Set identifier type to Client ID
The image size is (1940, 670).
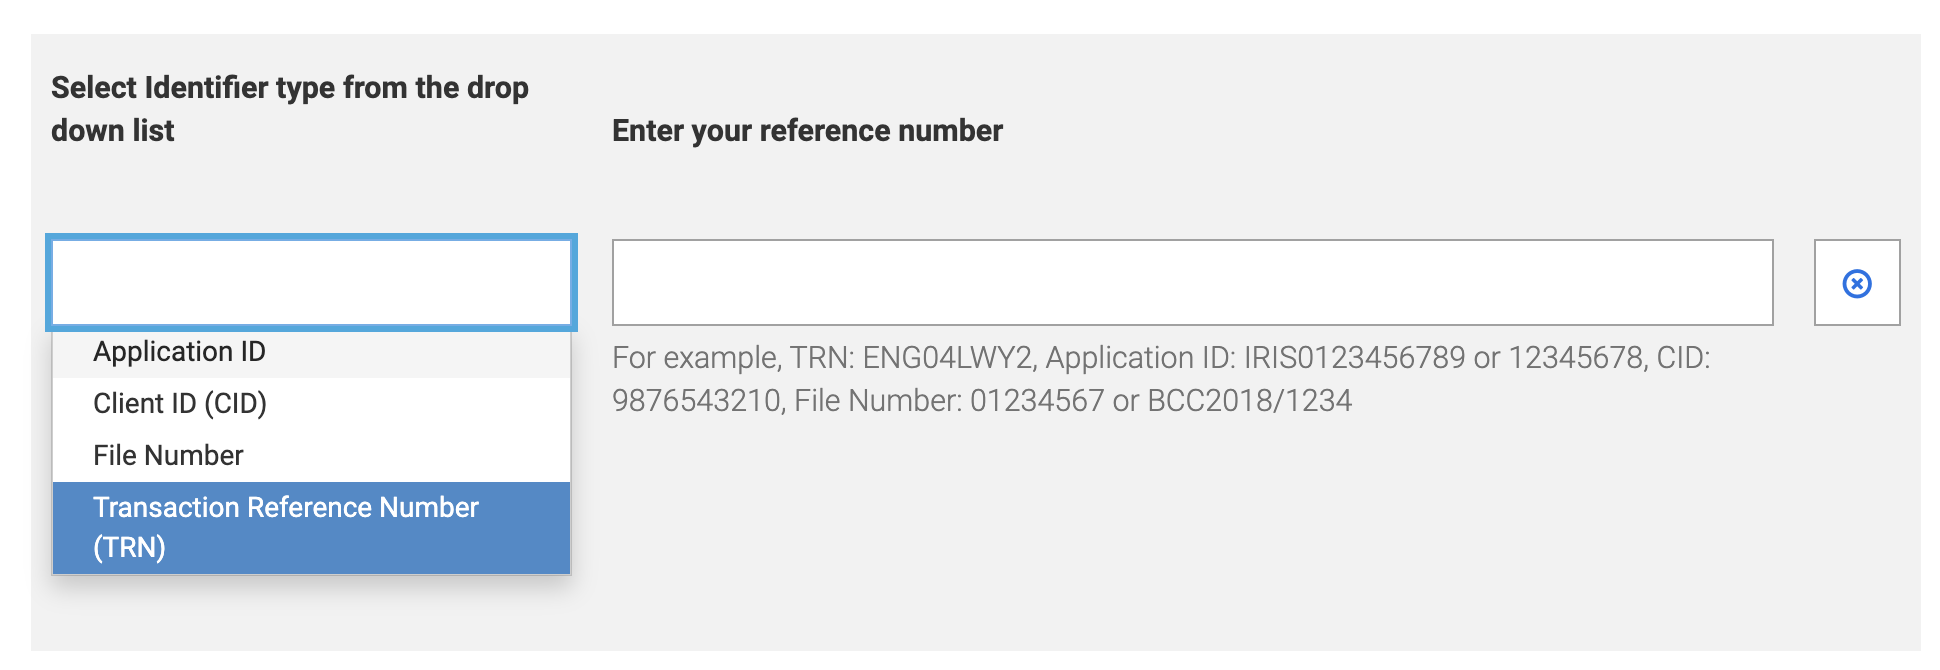tap(180, 404)
